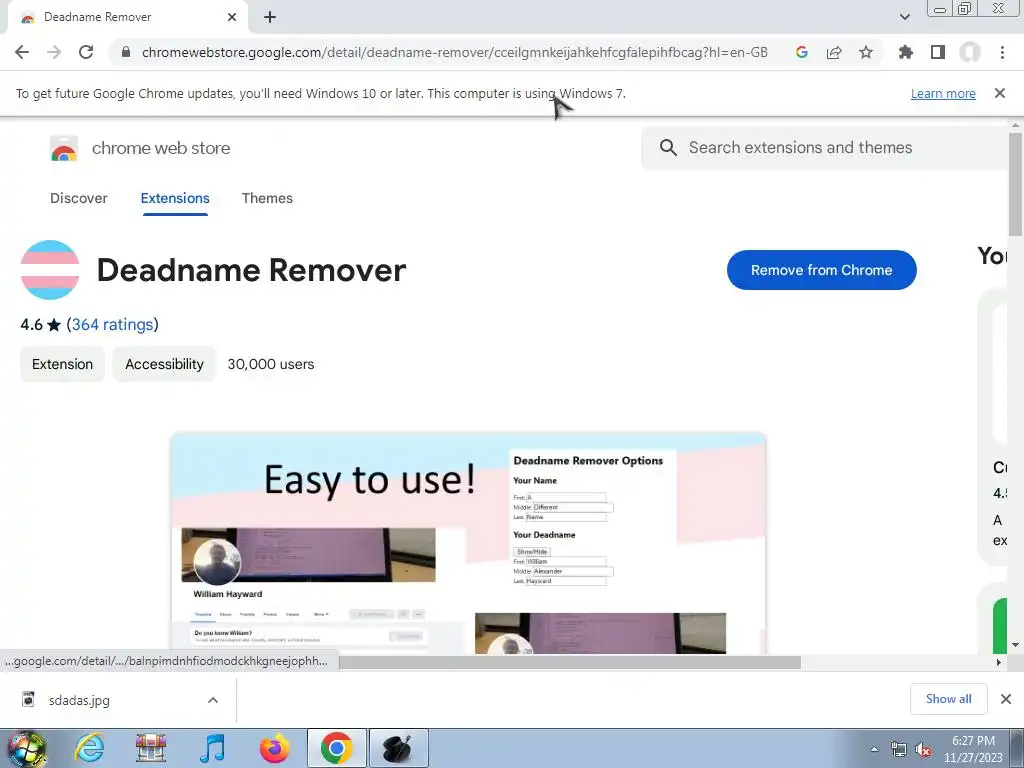The width and height of the screenshot is (1024, 768).
Task: Dismiss the Windows update notification bar
Action: pyautogui.click(x=1000, y=93)
